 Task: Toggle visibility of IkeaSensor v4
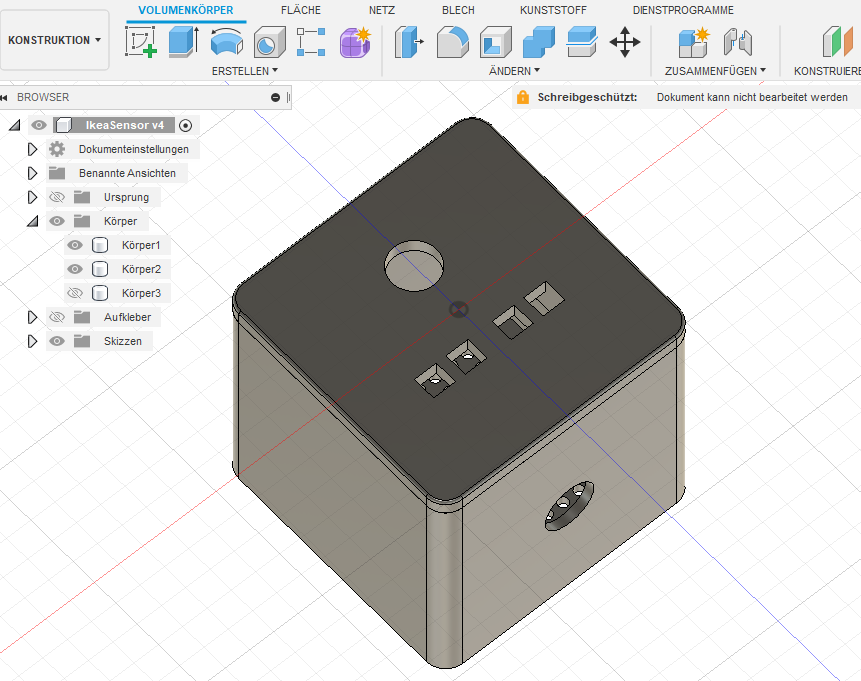pyautogui.click(x=38, y=125)
